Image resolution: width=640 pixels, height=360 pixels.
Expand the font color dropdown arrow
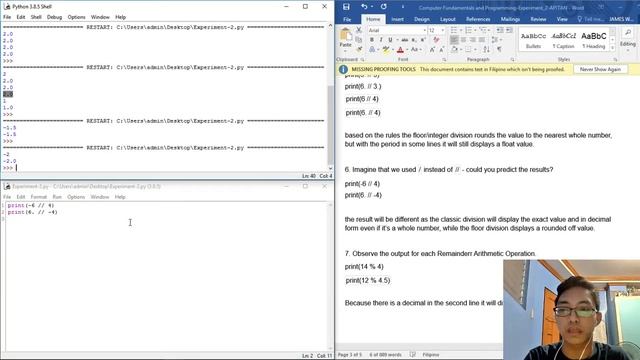pos(407,49)
